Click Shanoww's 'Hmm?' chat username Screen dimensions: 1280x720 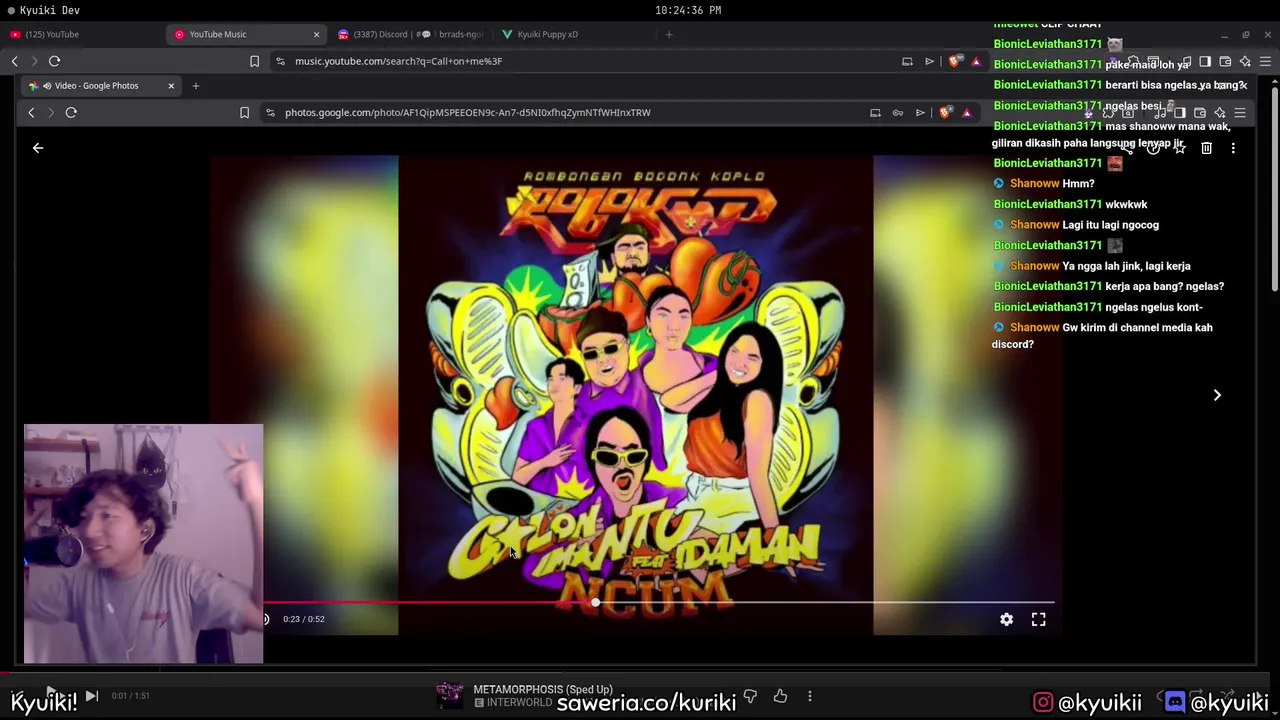click(1034, 184)
